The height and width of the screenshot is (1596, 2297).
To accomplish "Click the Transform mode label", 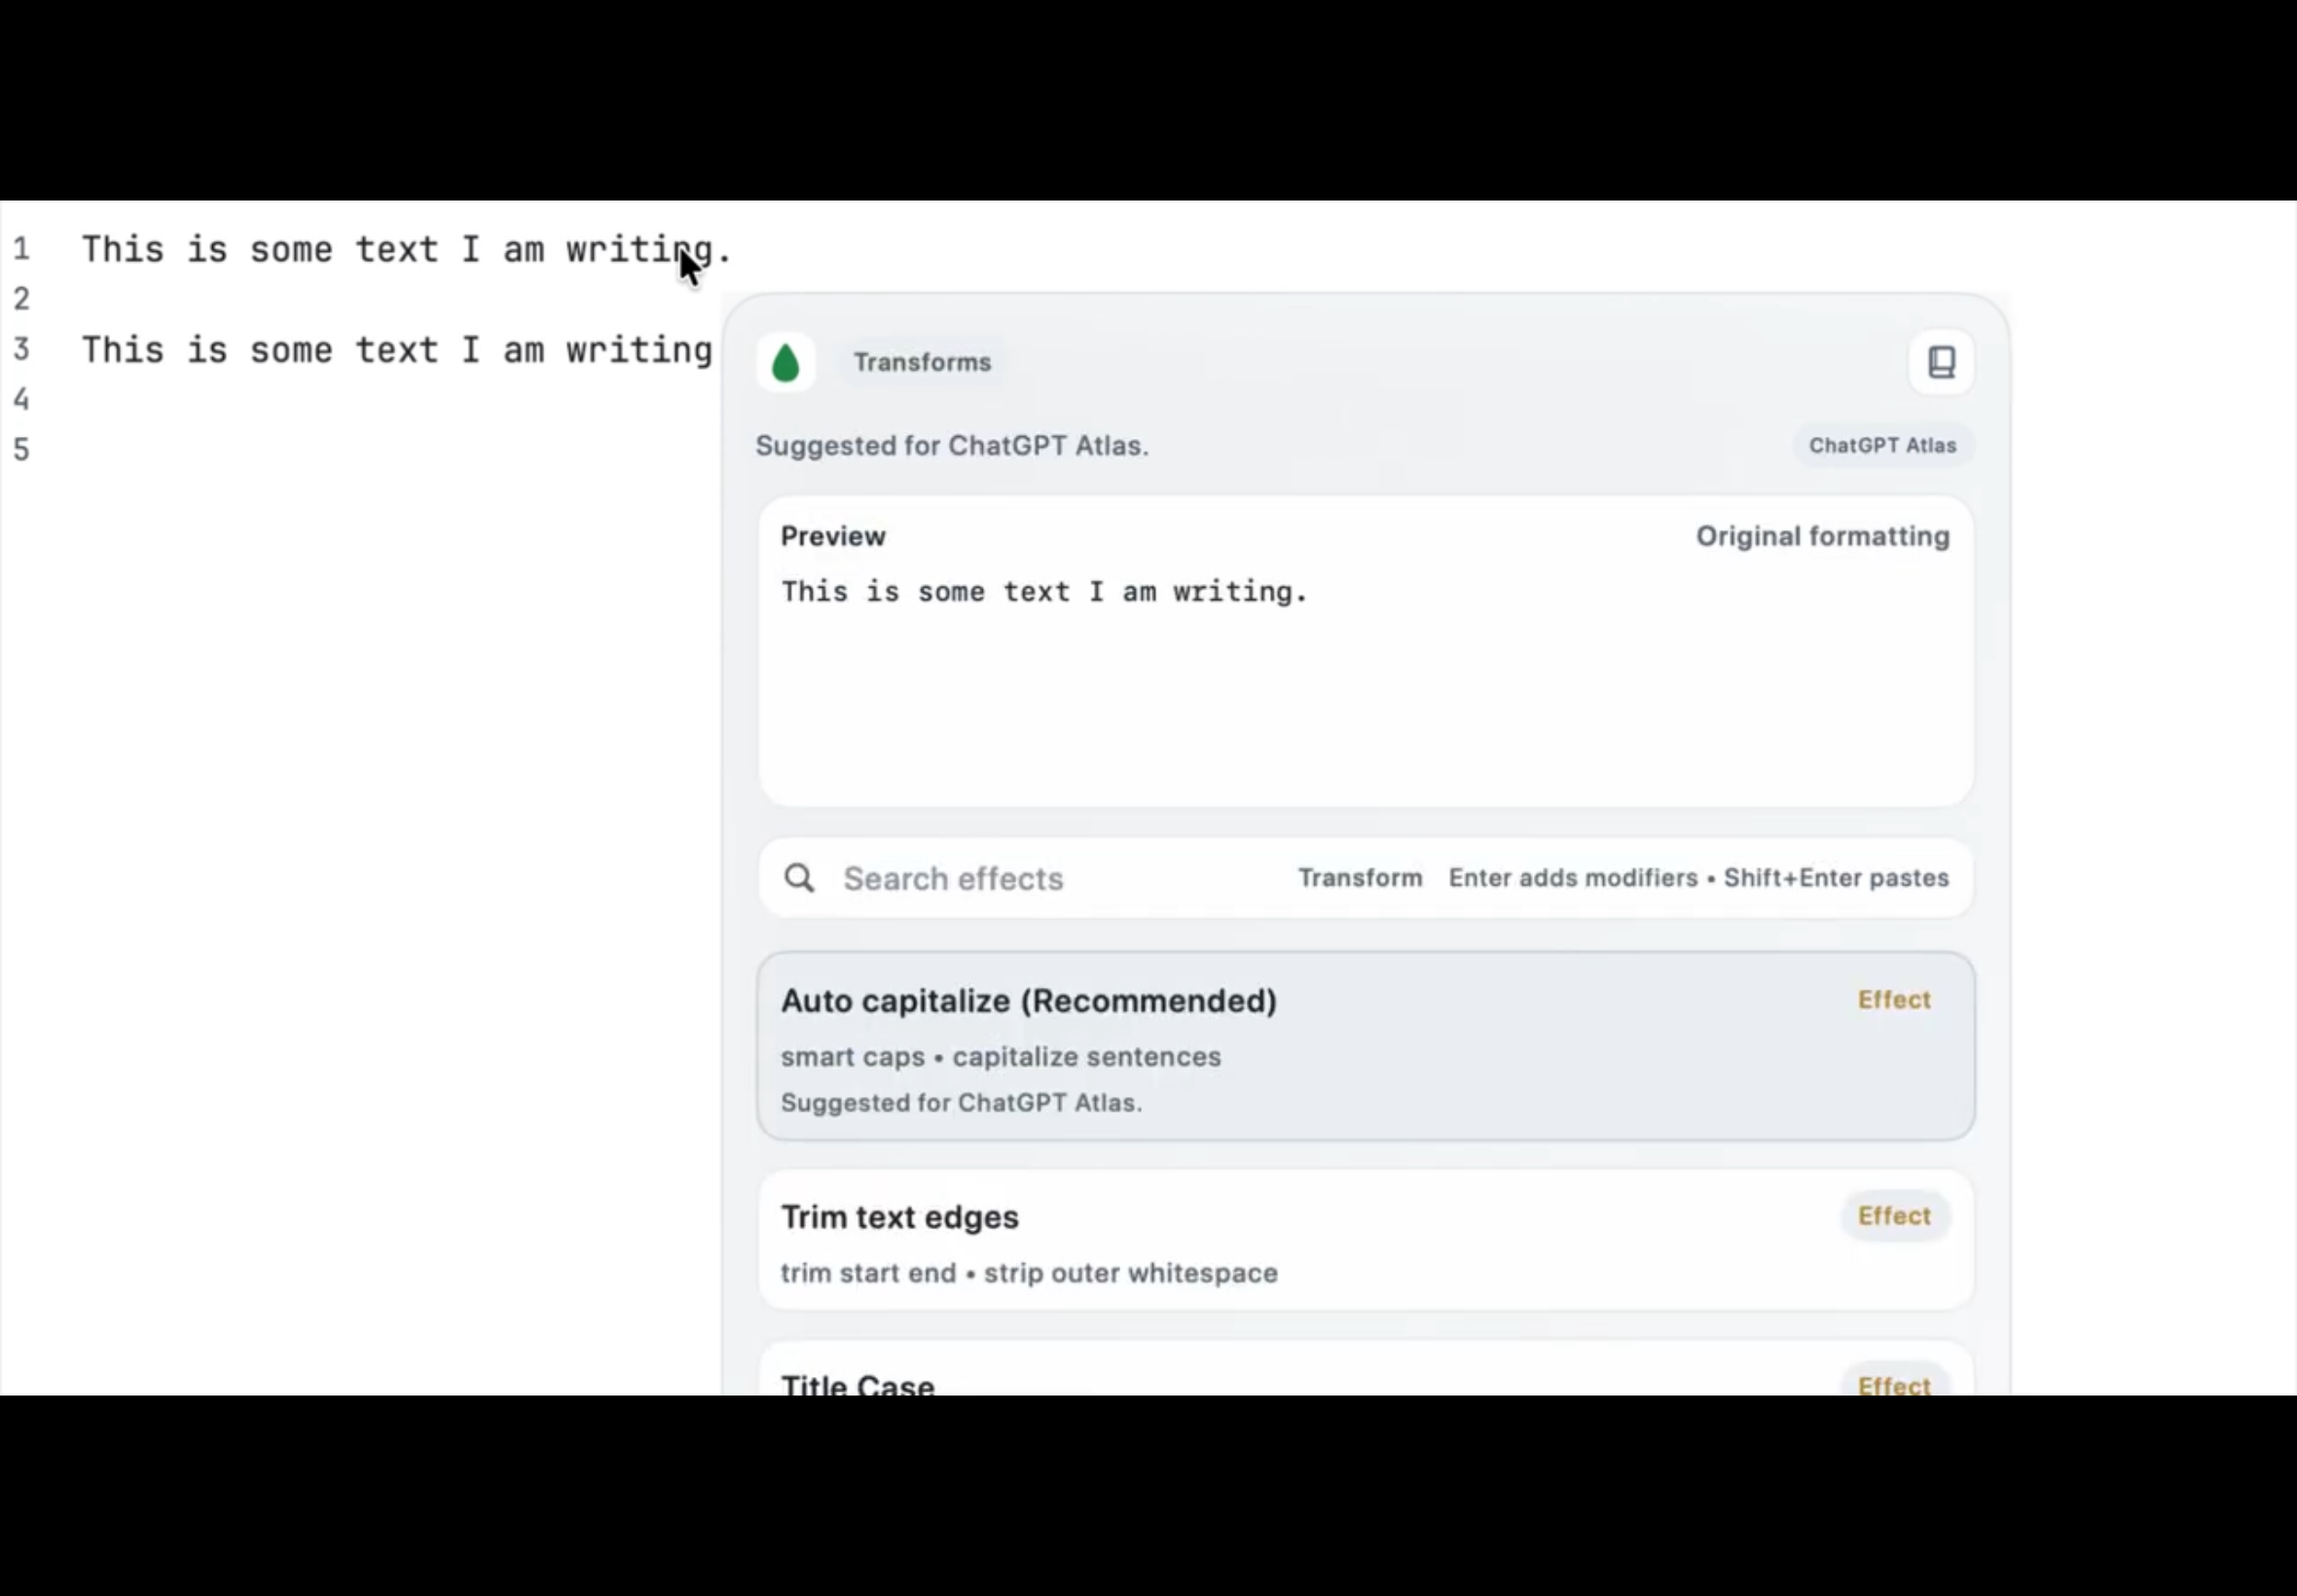I will [1360, 878].
